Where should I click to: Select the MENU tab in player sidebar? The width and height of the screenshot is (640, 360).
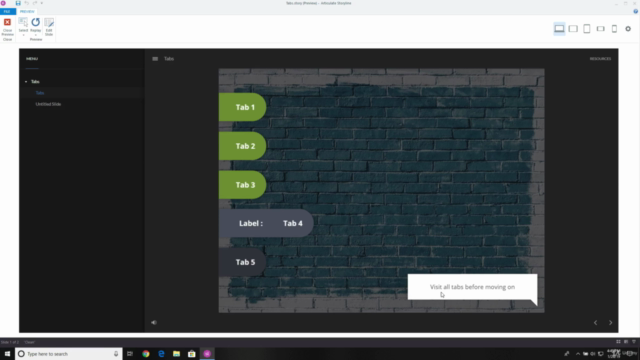coord(32,59)
